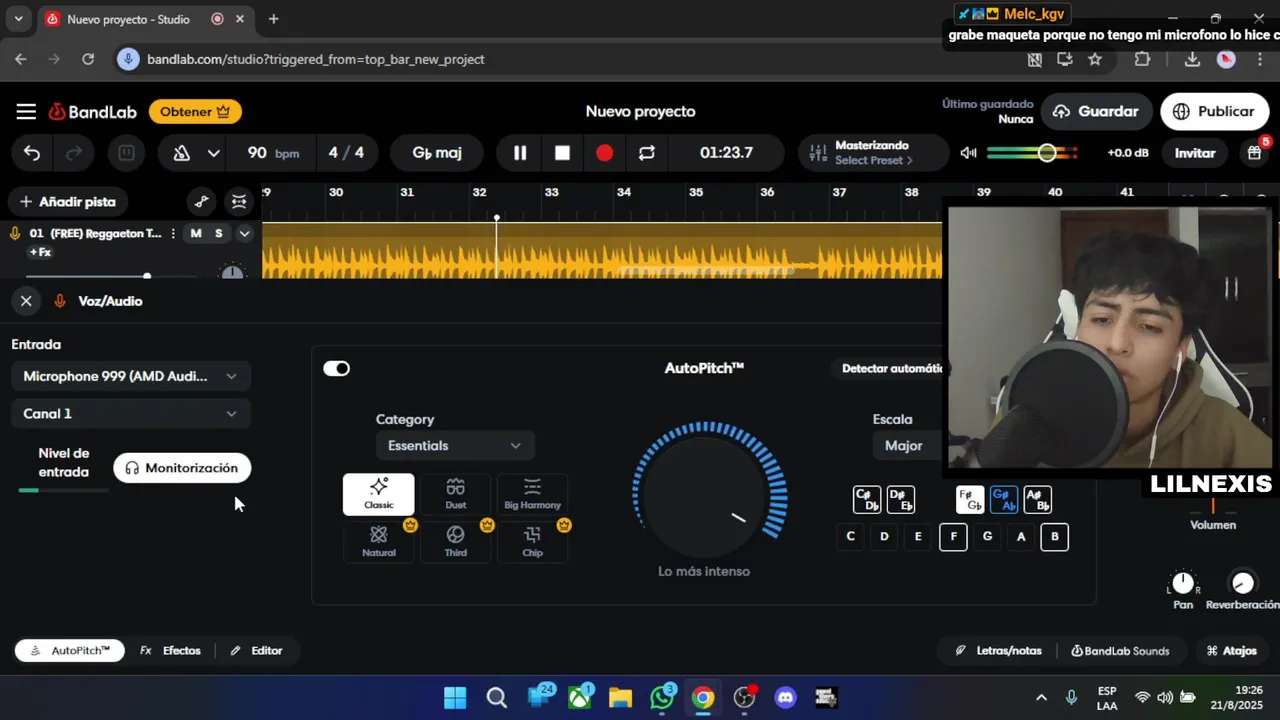Open the BandLab hamburger menu
Screen dimensions: 1280x720
(x=26, y=112)
